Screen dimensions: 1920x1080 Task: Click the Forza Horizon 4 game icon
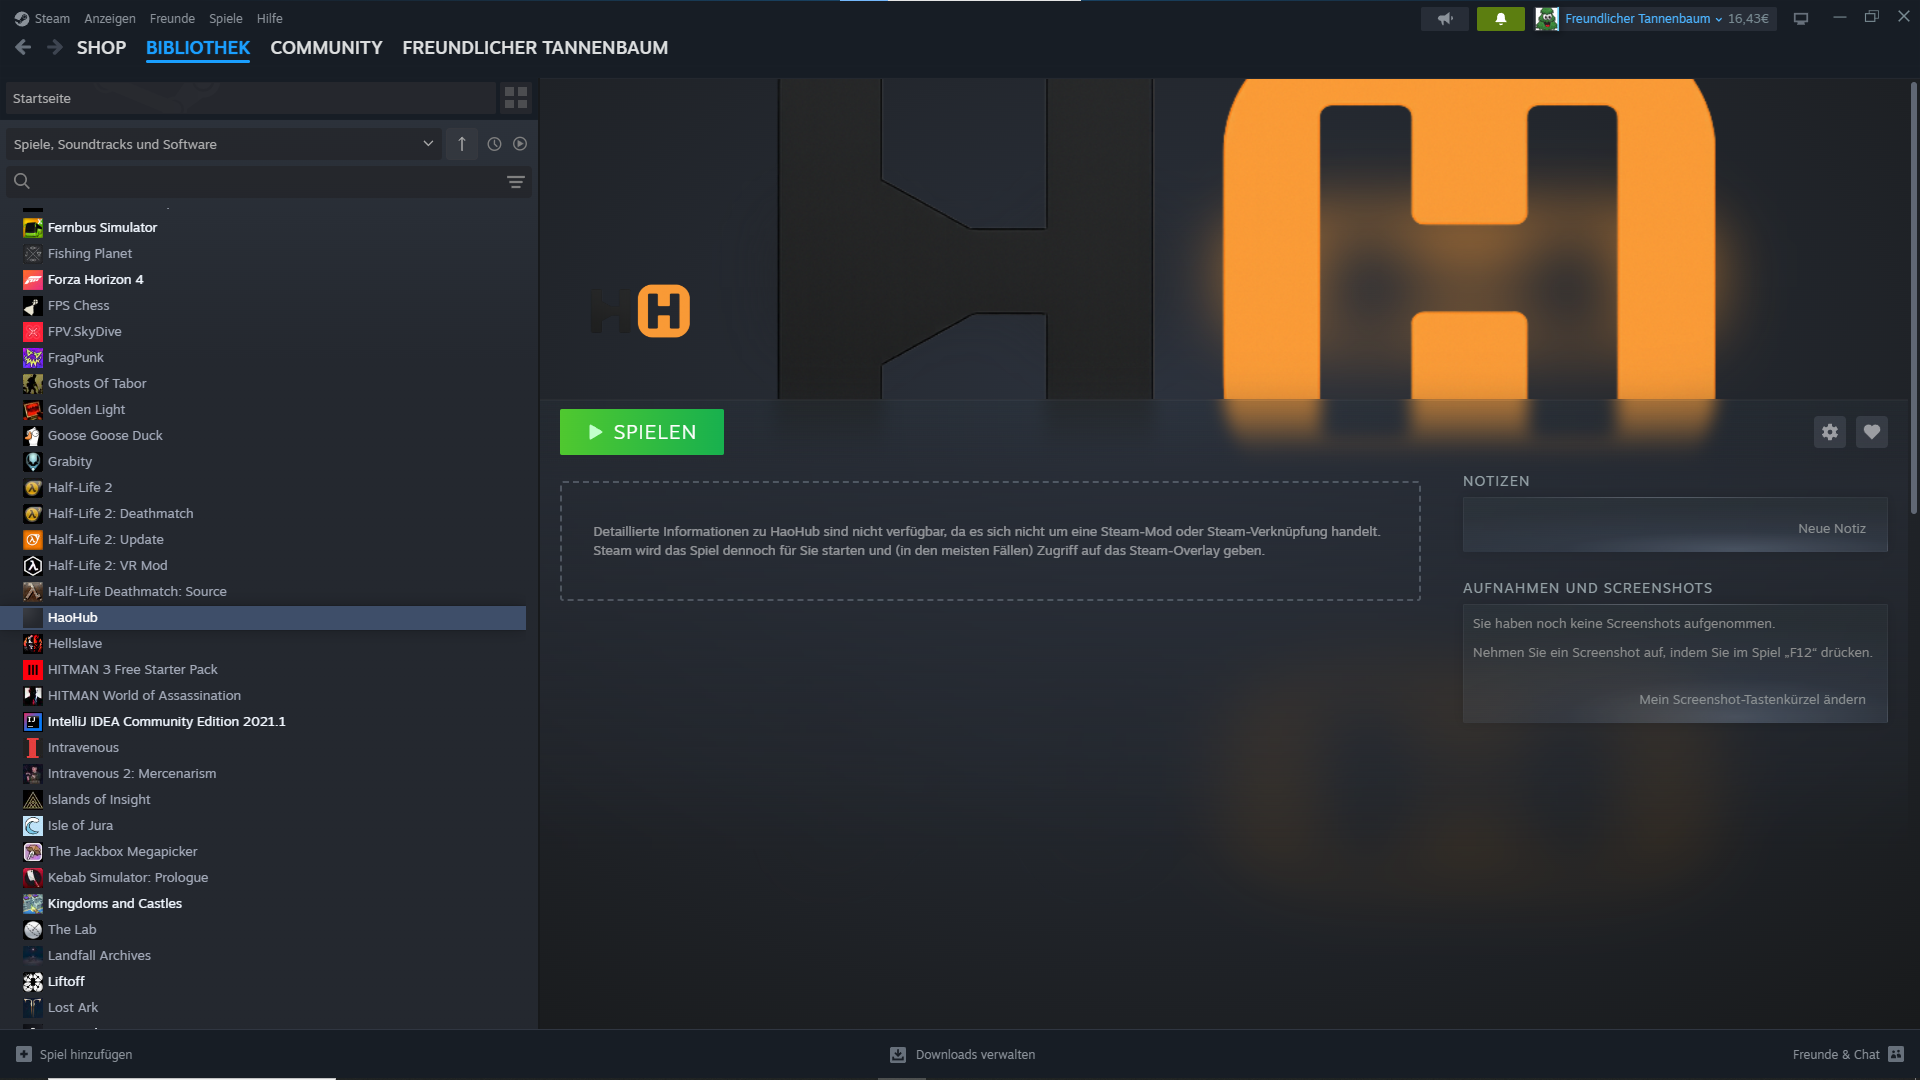coord(33,280)
